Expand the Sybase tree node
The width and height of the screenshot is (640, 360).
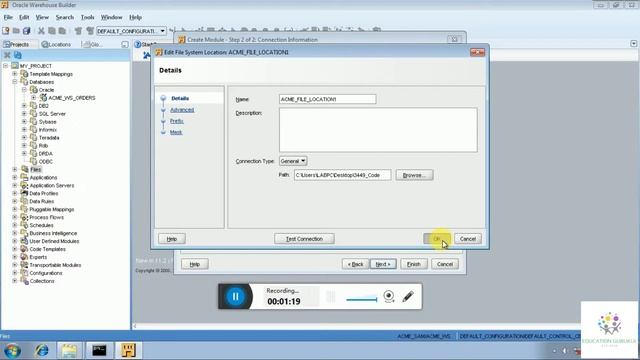pos(24,122)
